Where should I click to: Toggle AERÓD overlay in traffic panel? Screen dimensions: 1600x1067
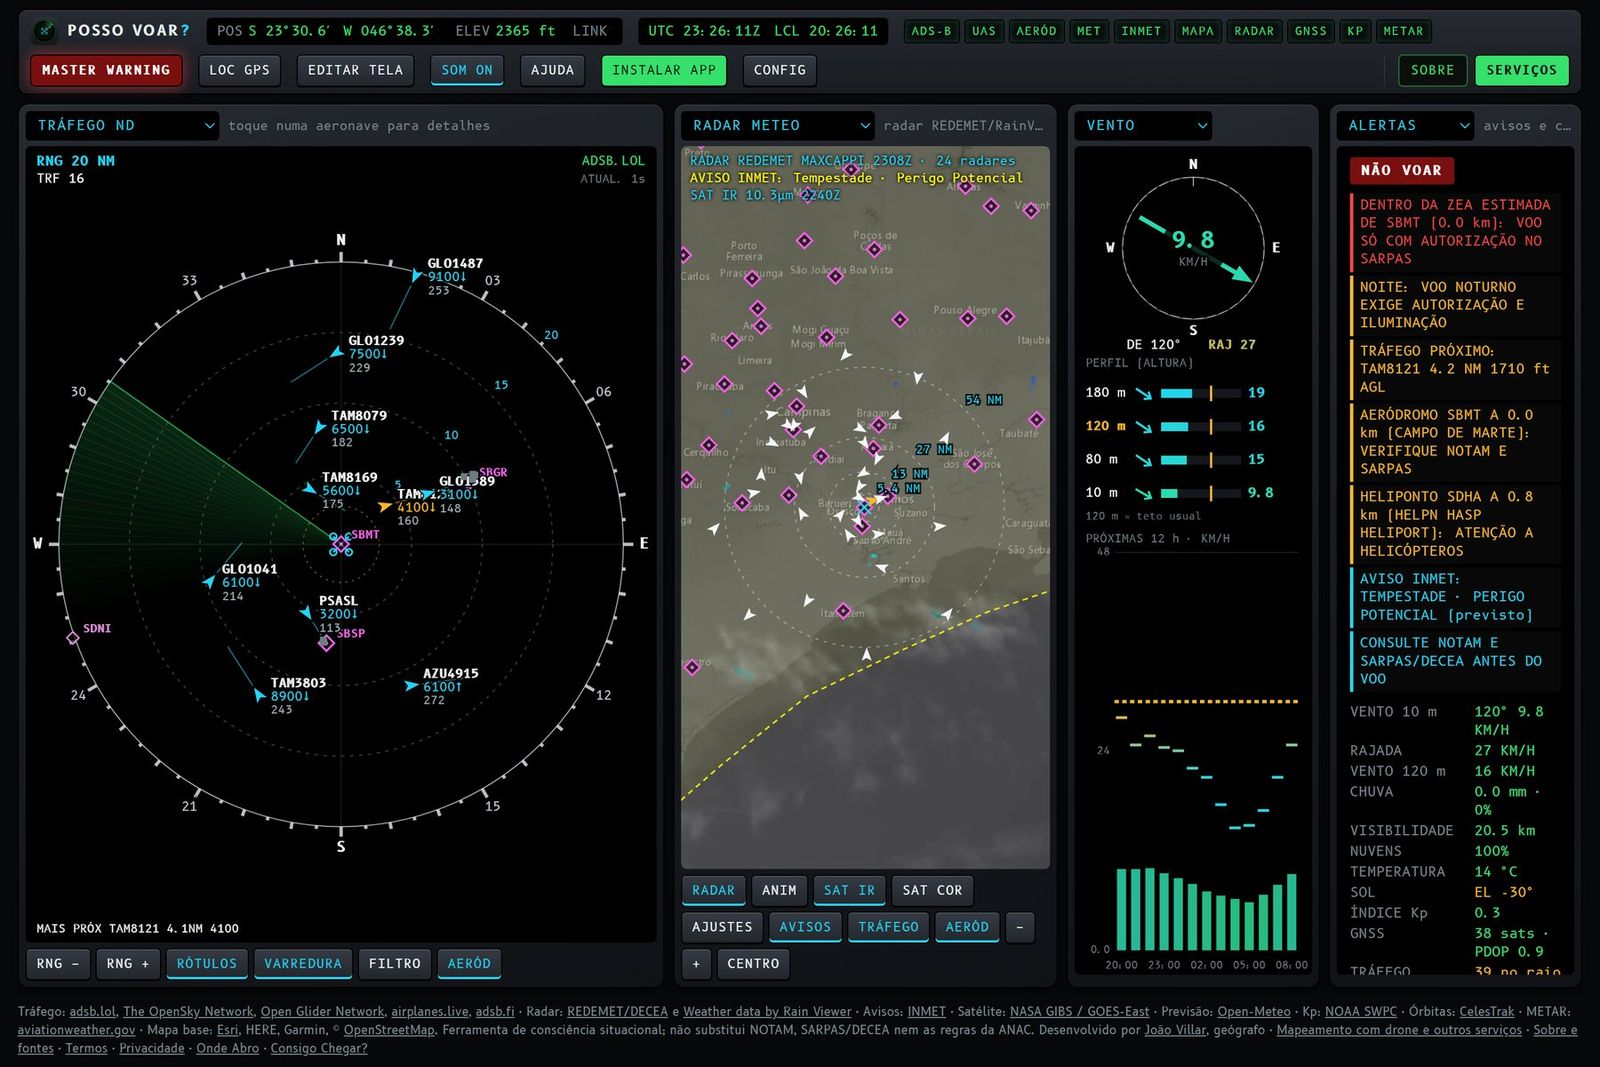[469, 964]
